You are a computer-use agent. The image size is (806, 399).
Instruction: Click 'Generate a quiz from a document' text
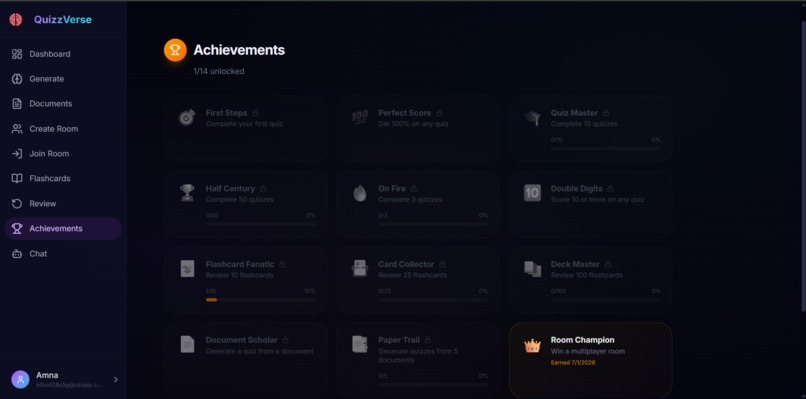point(260,351)
